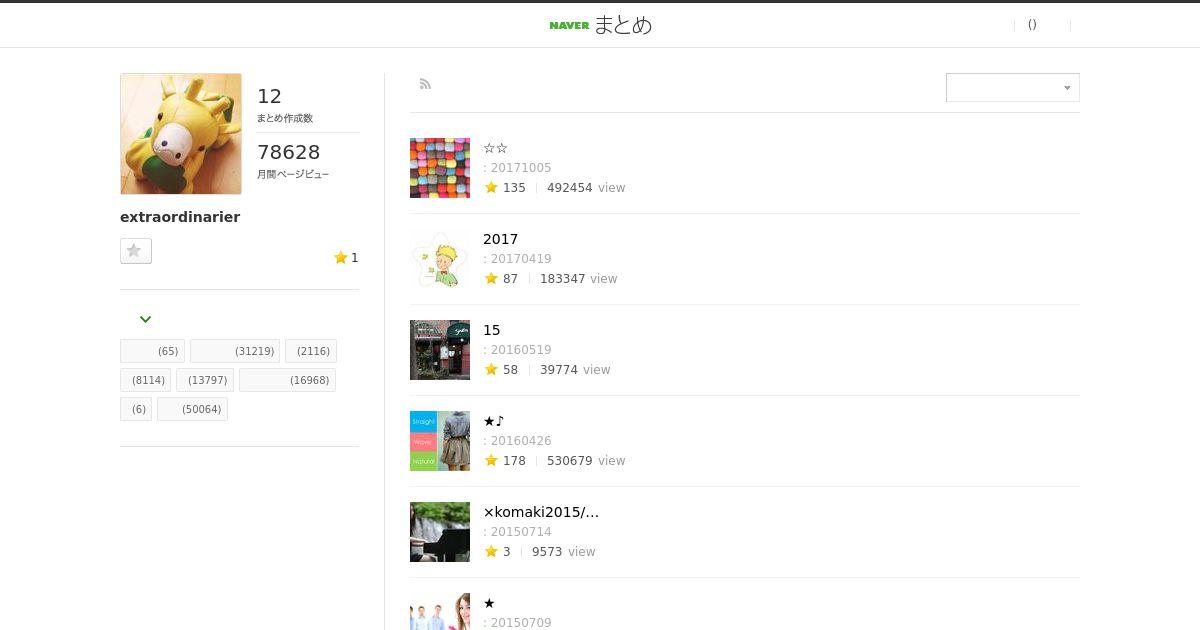Viewport: 1200px width, 630px height.
Task: Click the star icon beside 178
Action: [491, 460]
